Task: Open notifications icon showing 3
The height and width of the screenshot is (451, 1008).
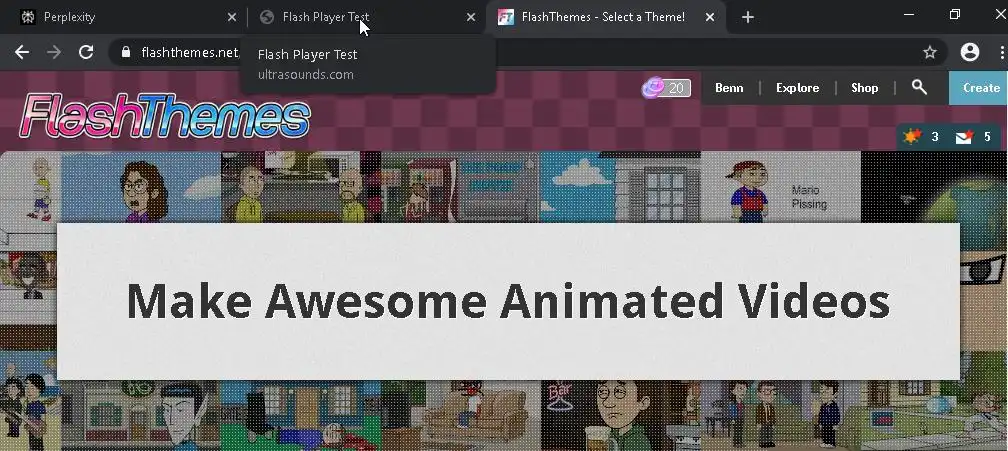Action: pos(921,137)
